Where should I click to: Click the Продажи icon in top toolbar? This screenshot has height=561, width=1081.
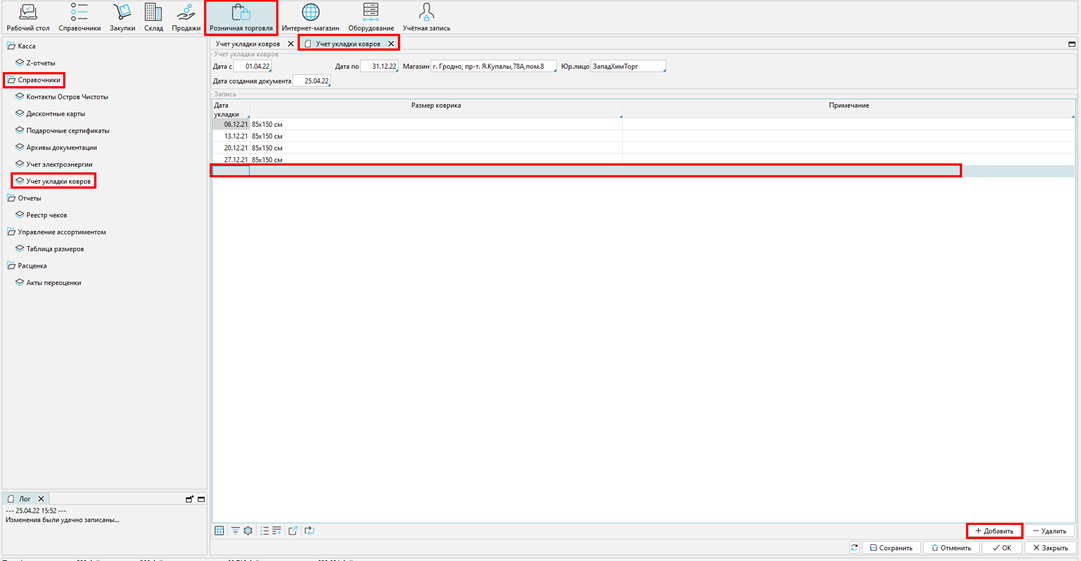(x=186, y=17)
